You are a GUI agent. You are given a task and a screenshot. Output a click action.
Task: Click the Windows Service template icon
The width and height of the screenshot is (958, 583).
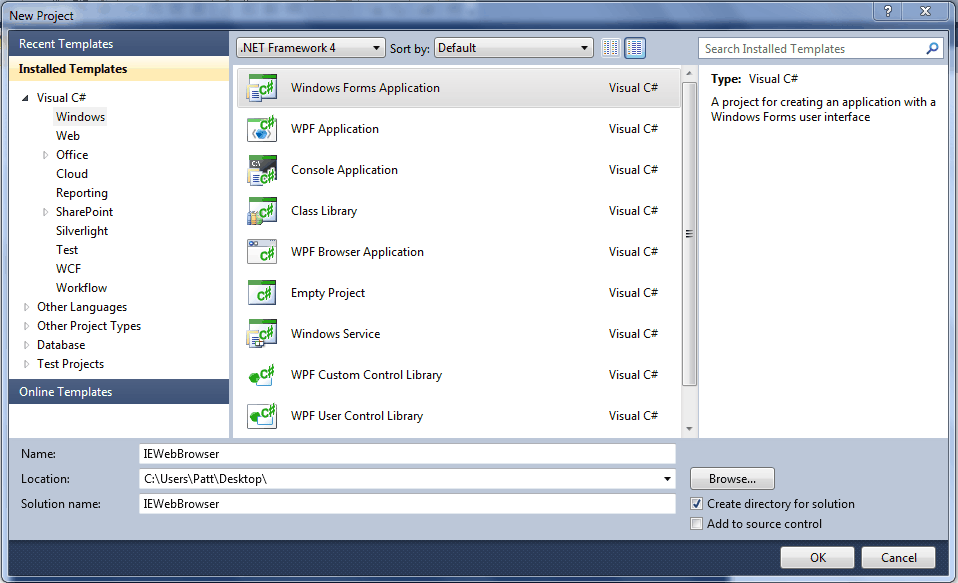pyautogui.click(x=261, y=334)
